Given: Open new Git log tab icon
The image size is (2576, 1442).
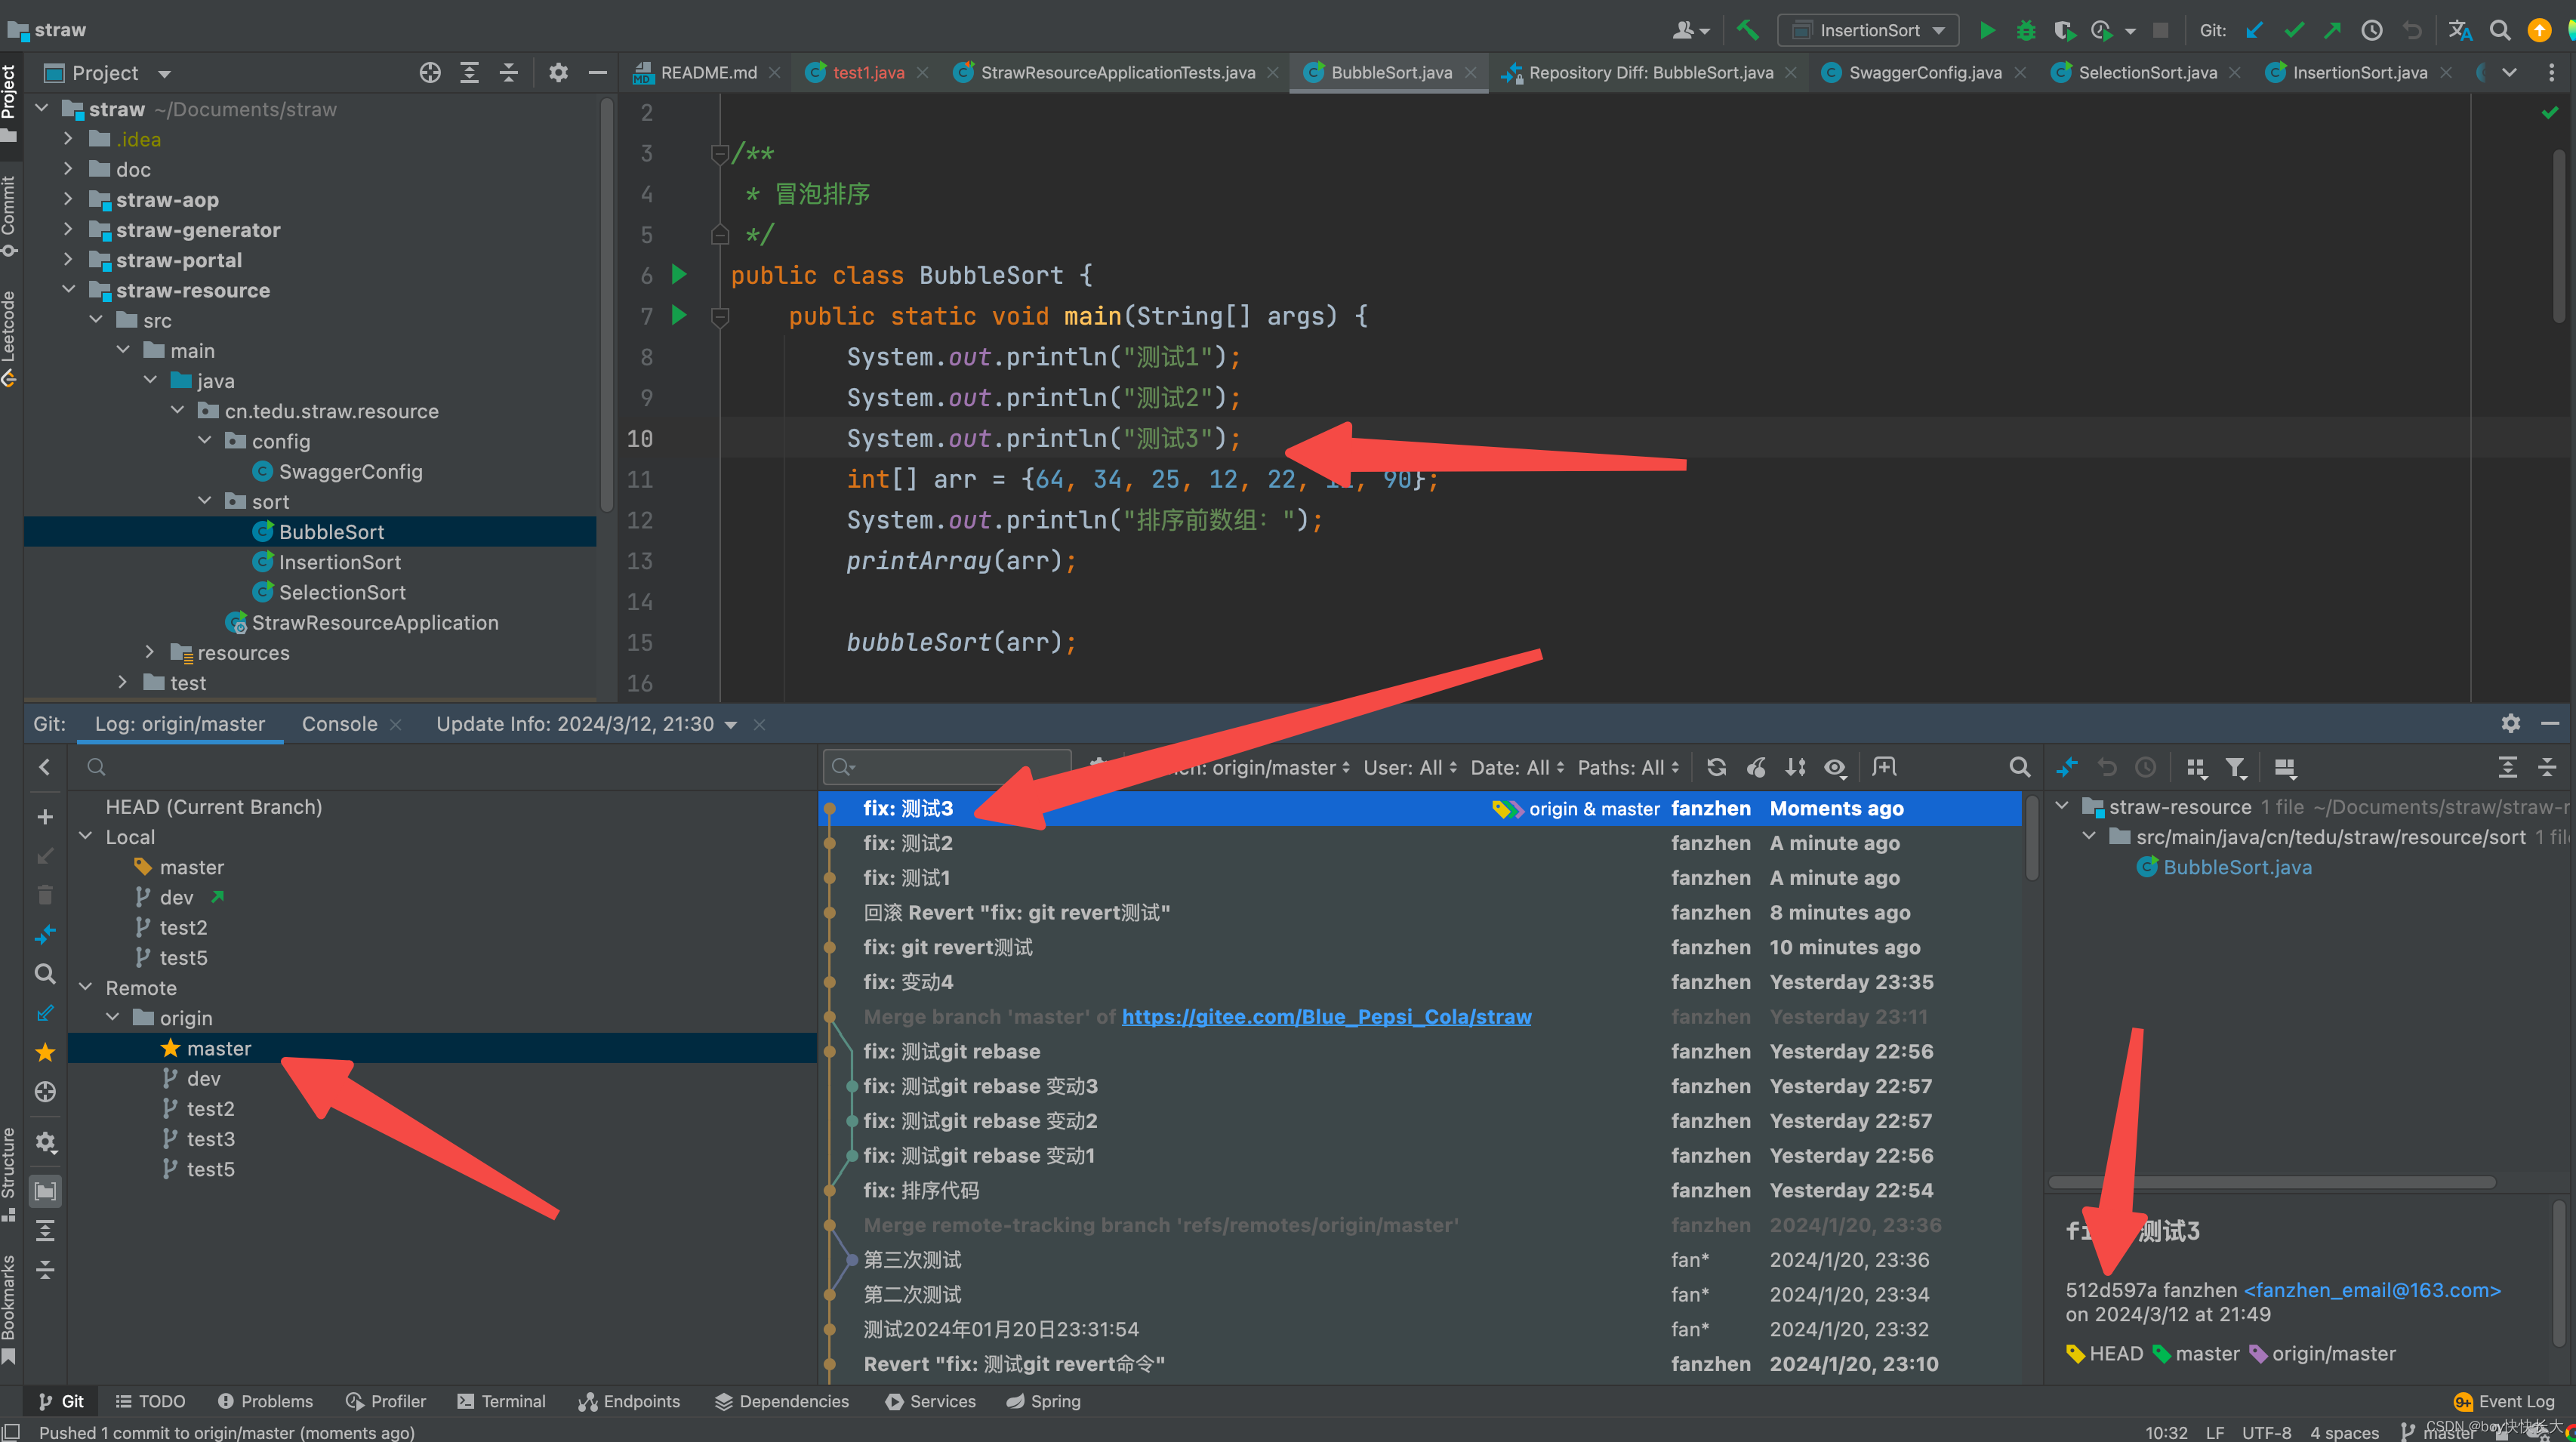Looking at the screenshot, I should tap(1884, 767).
